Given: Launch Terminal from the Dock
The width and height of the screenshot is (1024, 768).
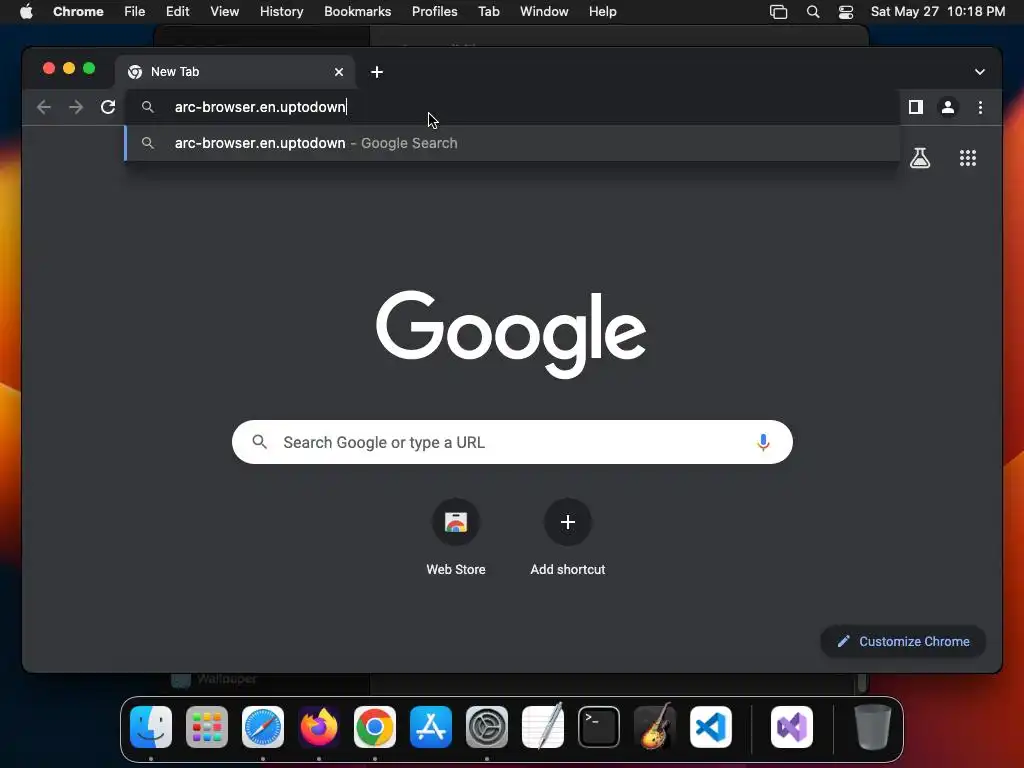Looking at the screenshot, I should coord(599,727).
